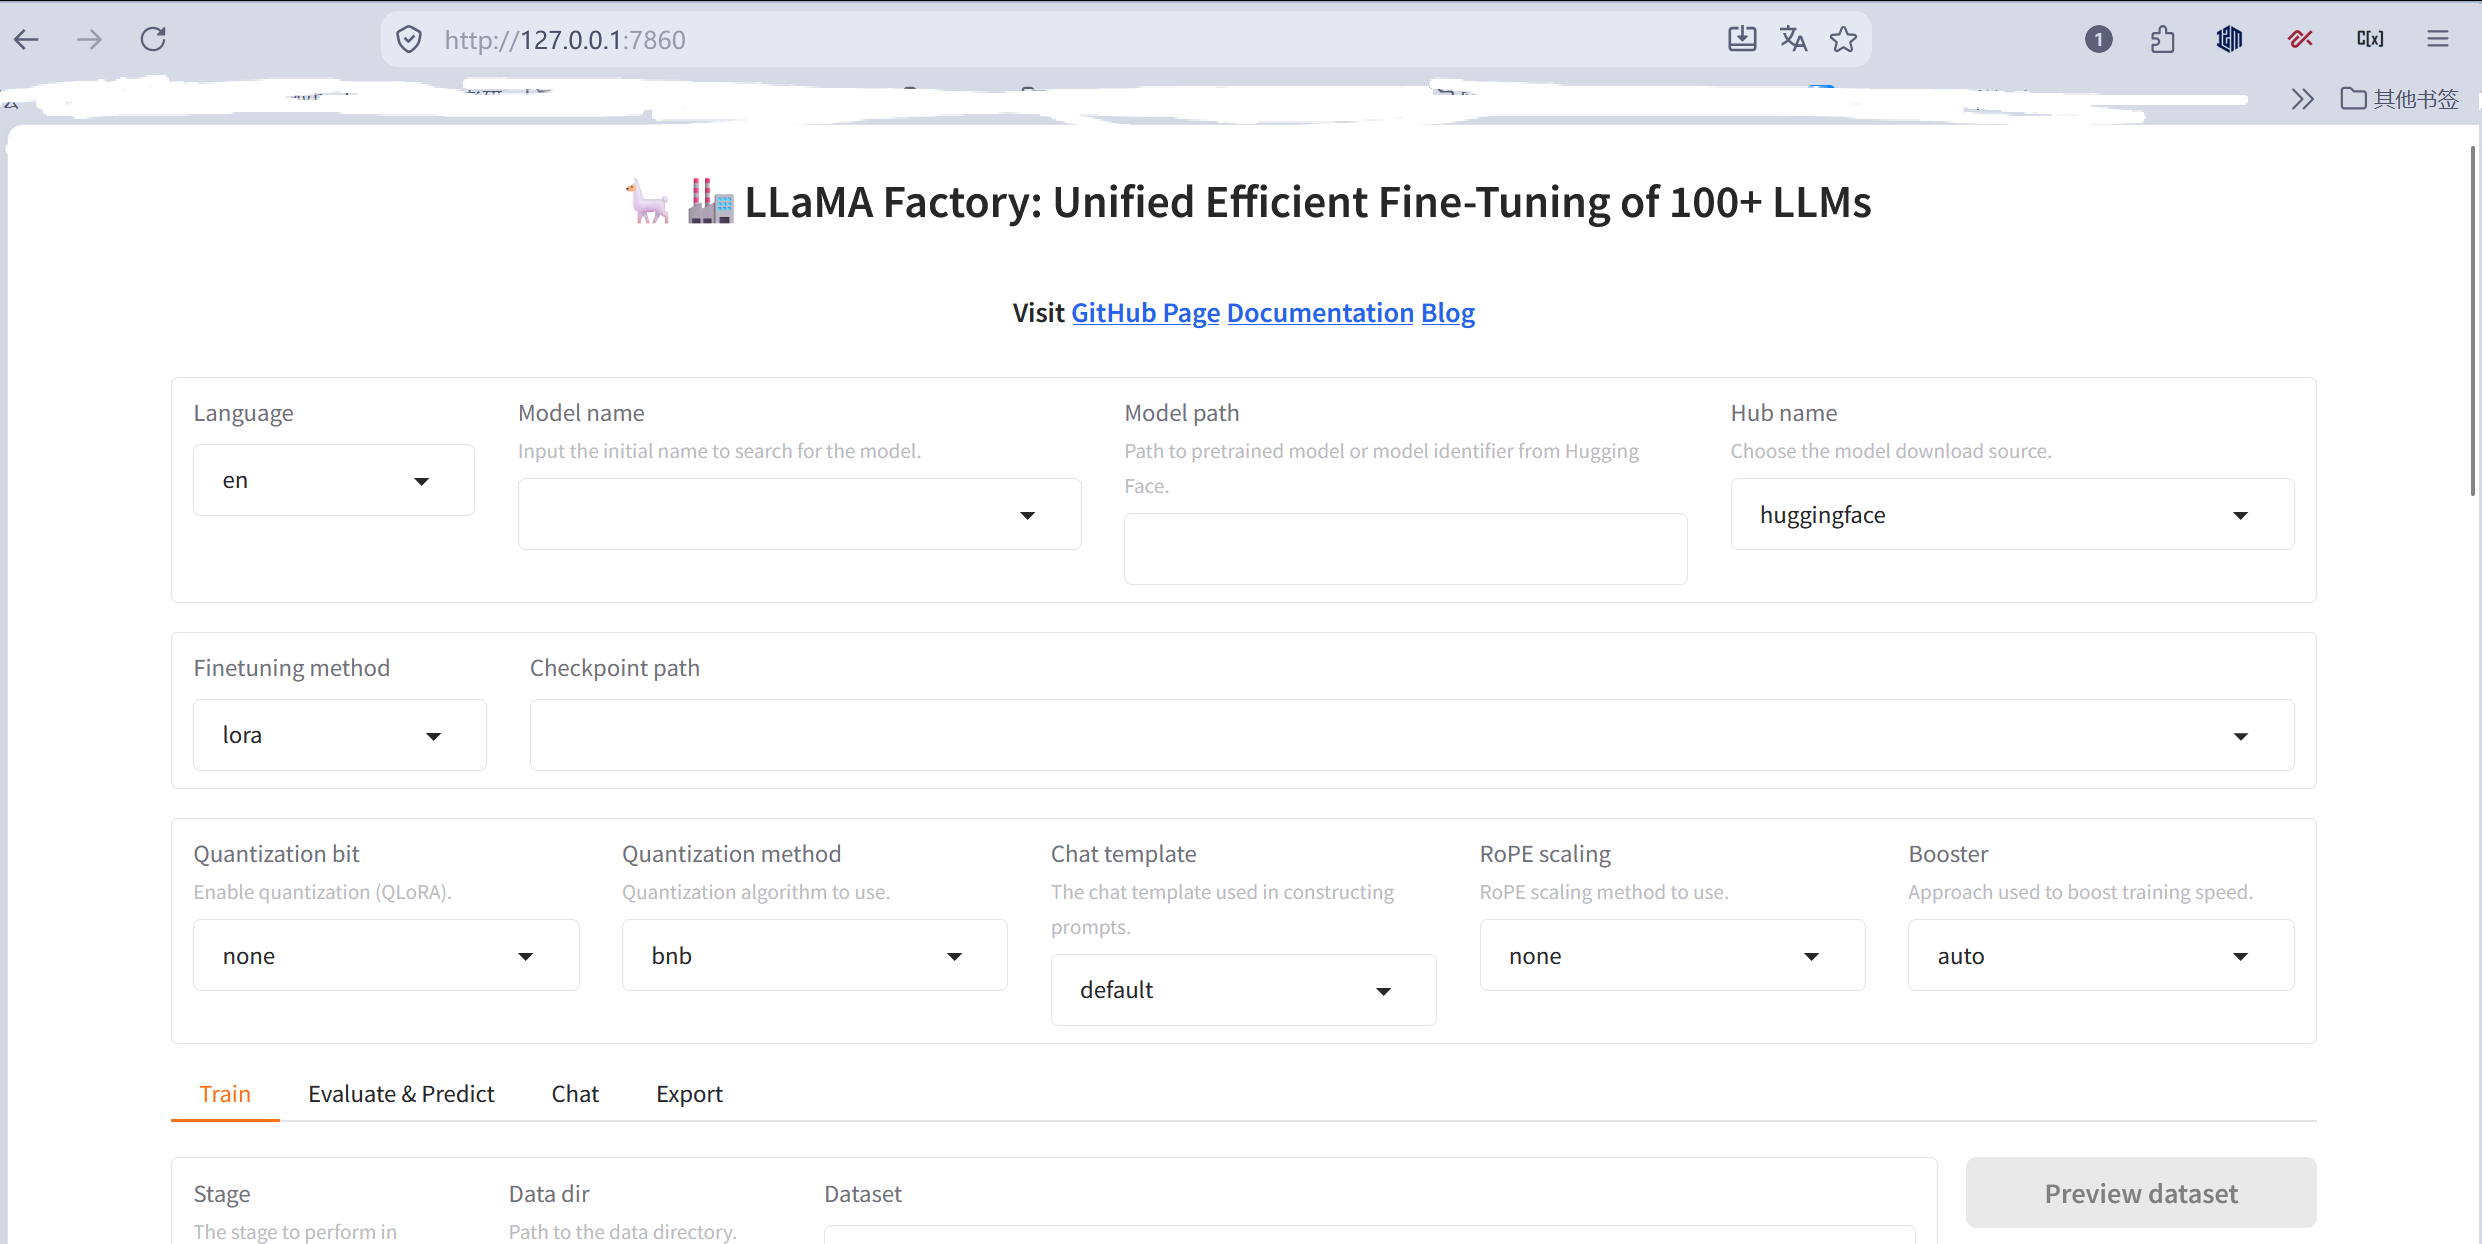Open the 其他书签 bookmarks folder
Image resolution: width=2482 pixels, height=1244 pixels.
[x=2399, y=99]
